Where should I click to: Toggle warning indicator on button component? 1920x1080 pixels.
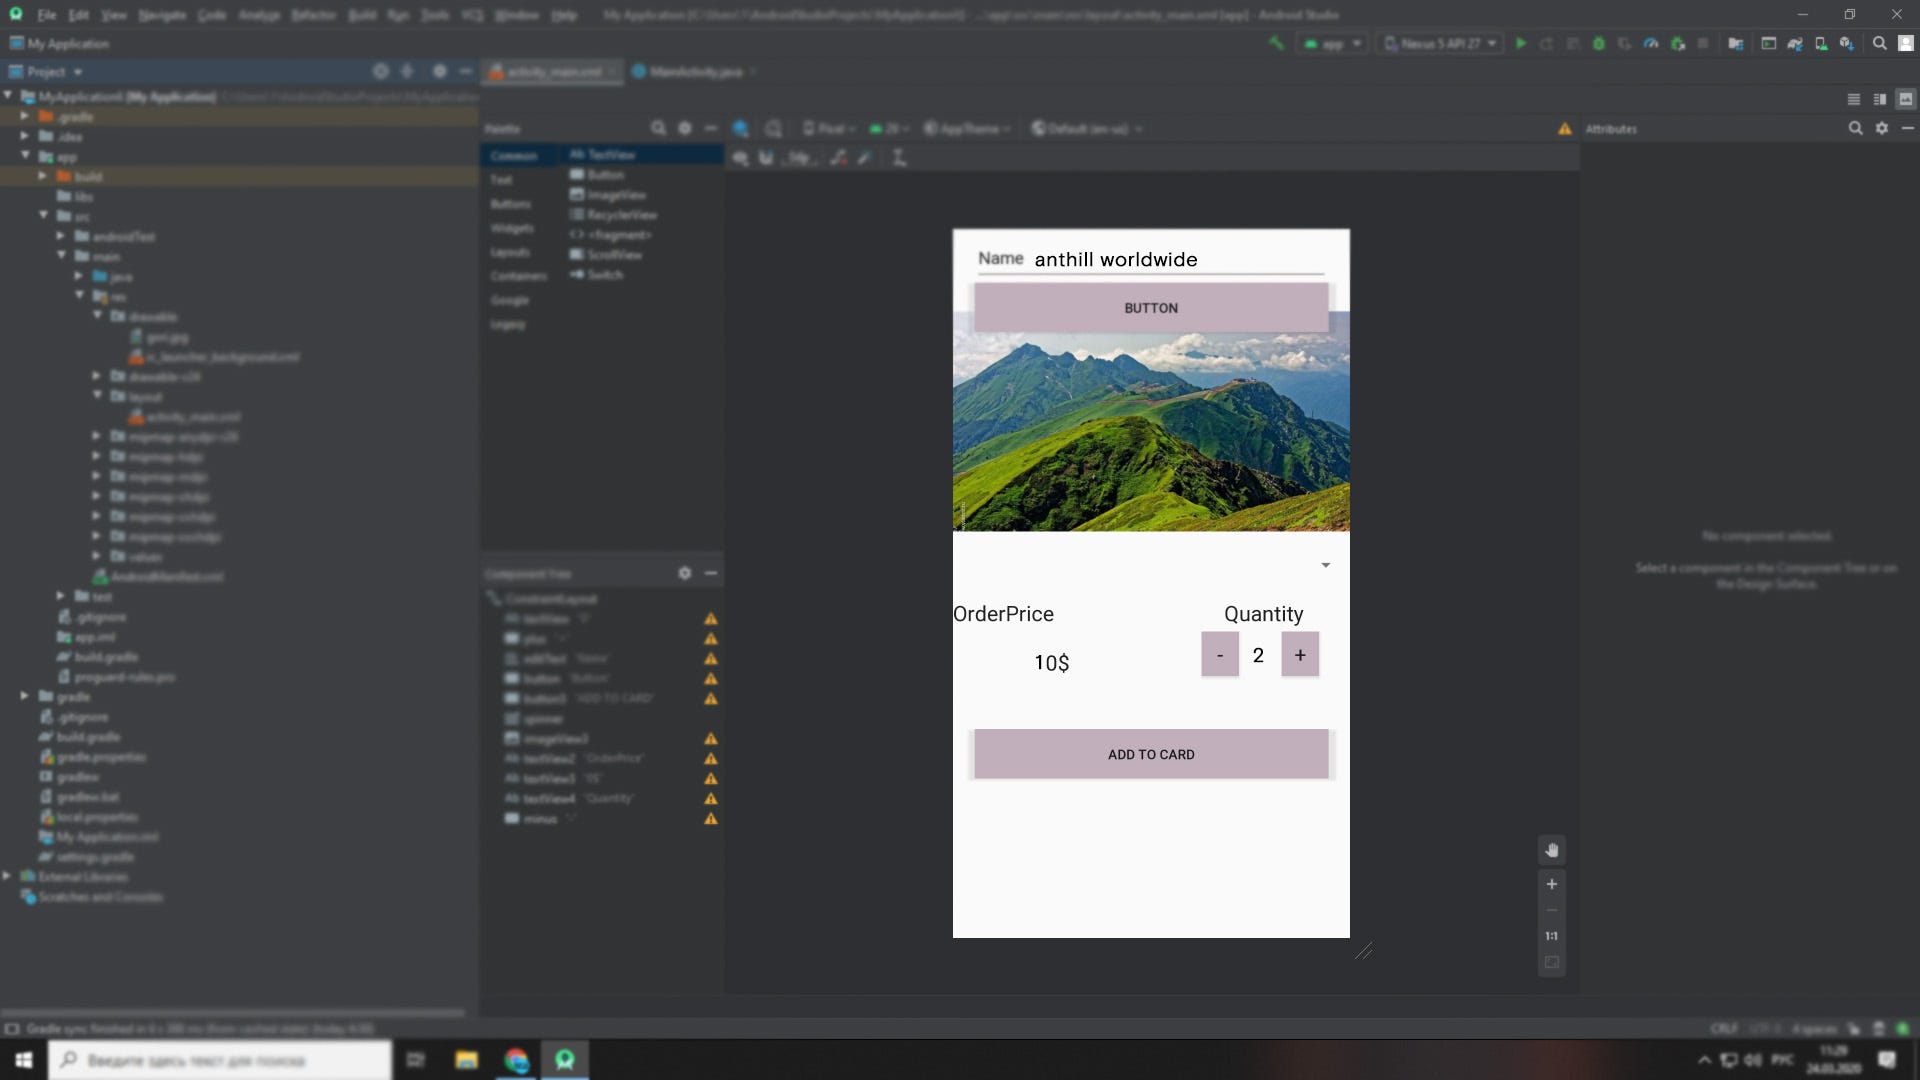(709, 678)
